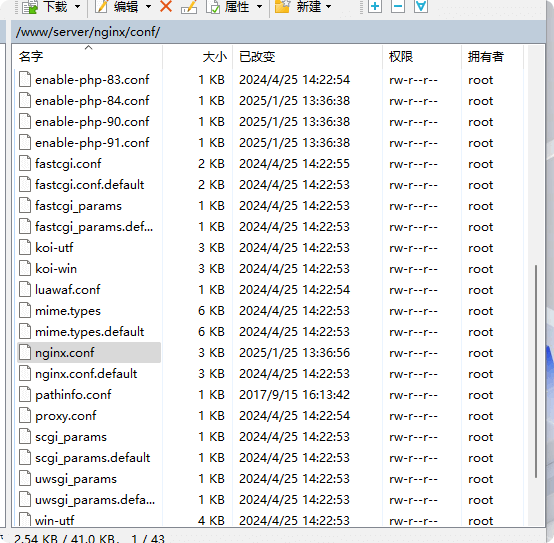Click the file icon of fastcgi_params

pyautogui.click(x=25, y=206)
